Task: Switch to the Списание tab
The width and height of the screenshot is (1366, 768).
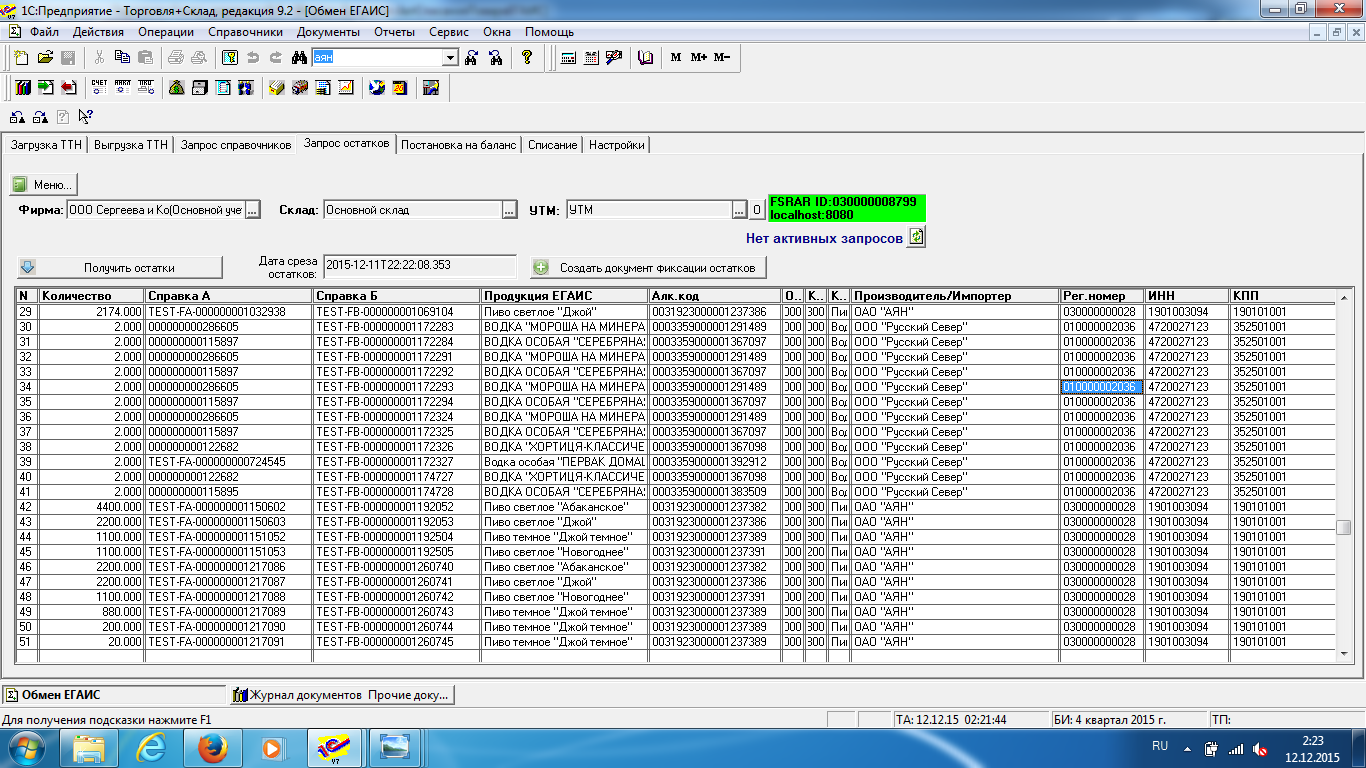Action: (553, 145)
